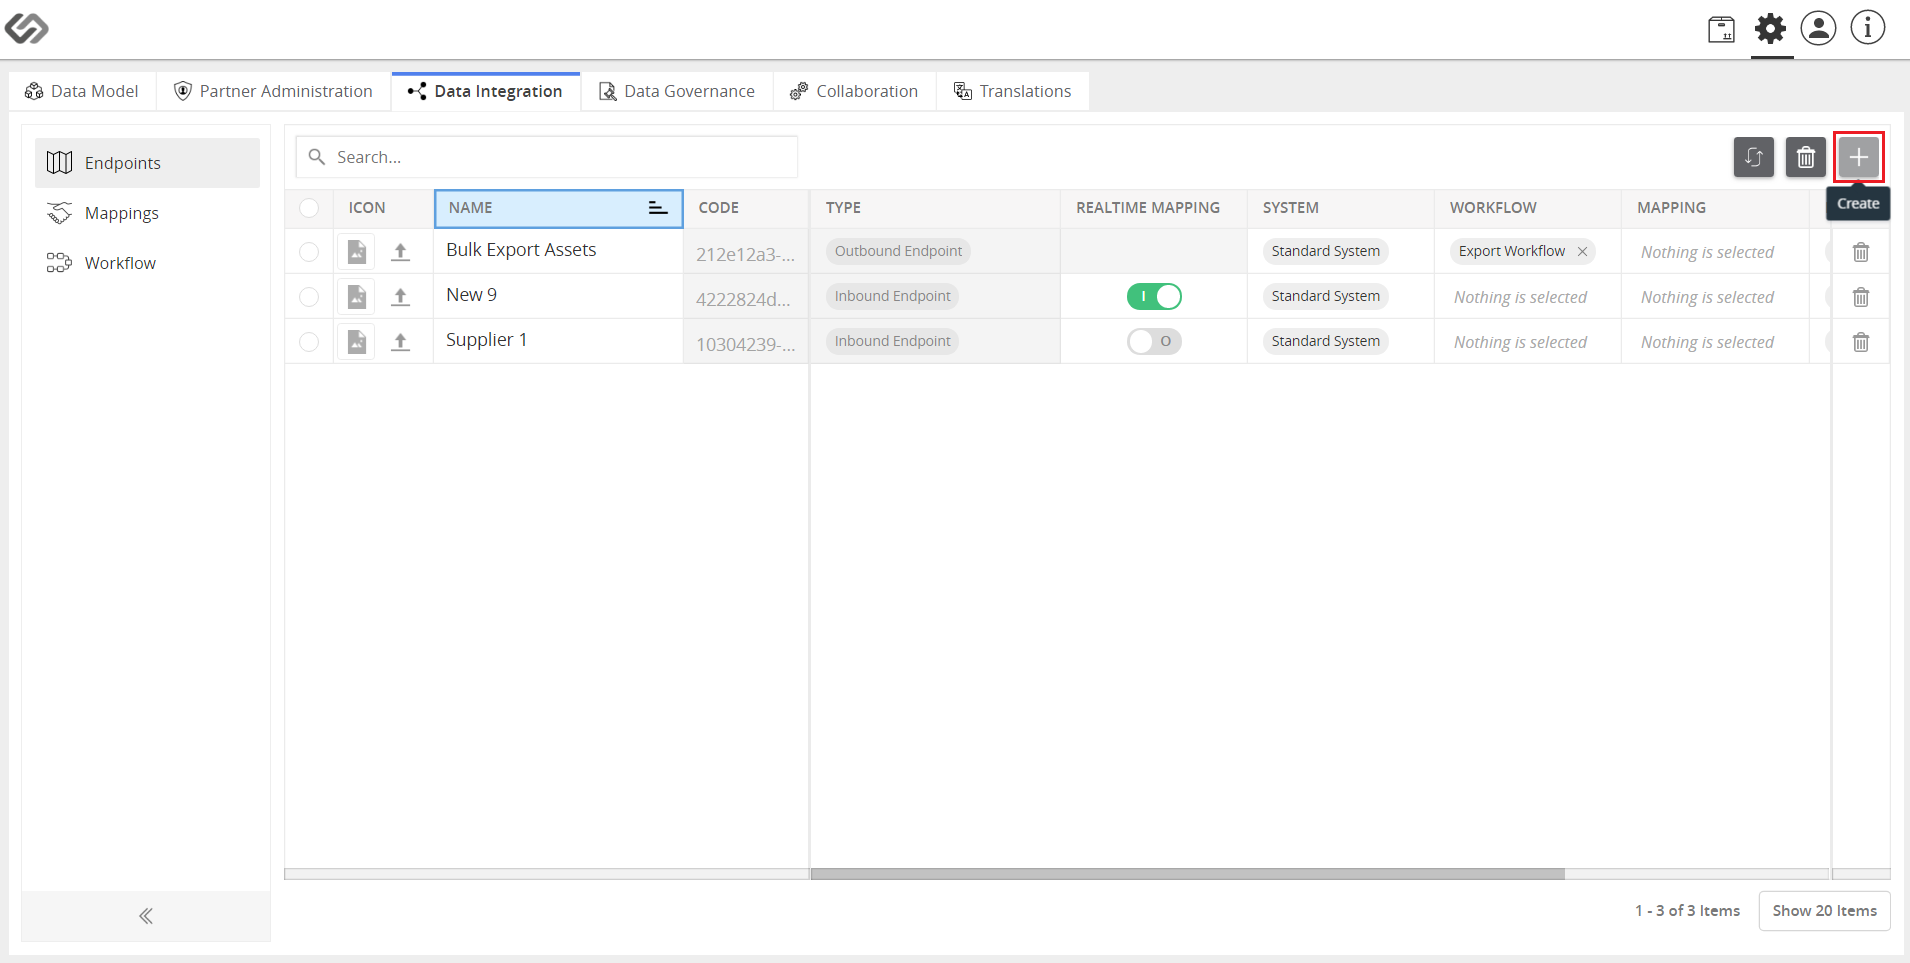Viewport: 1910px width, 963px height.
Task: Click the Outbound Endpoint type tag
Action: (x=898, y=252)
